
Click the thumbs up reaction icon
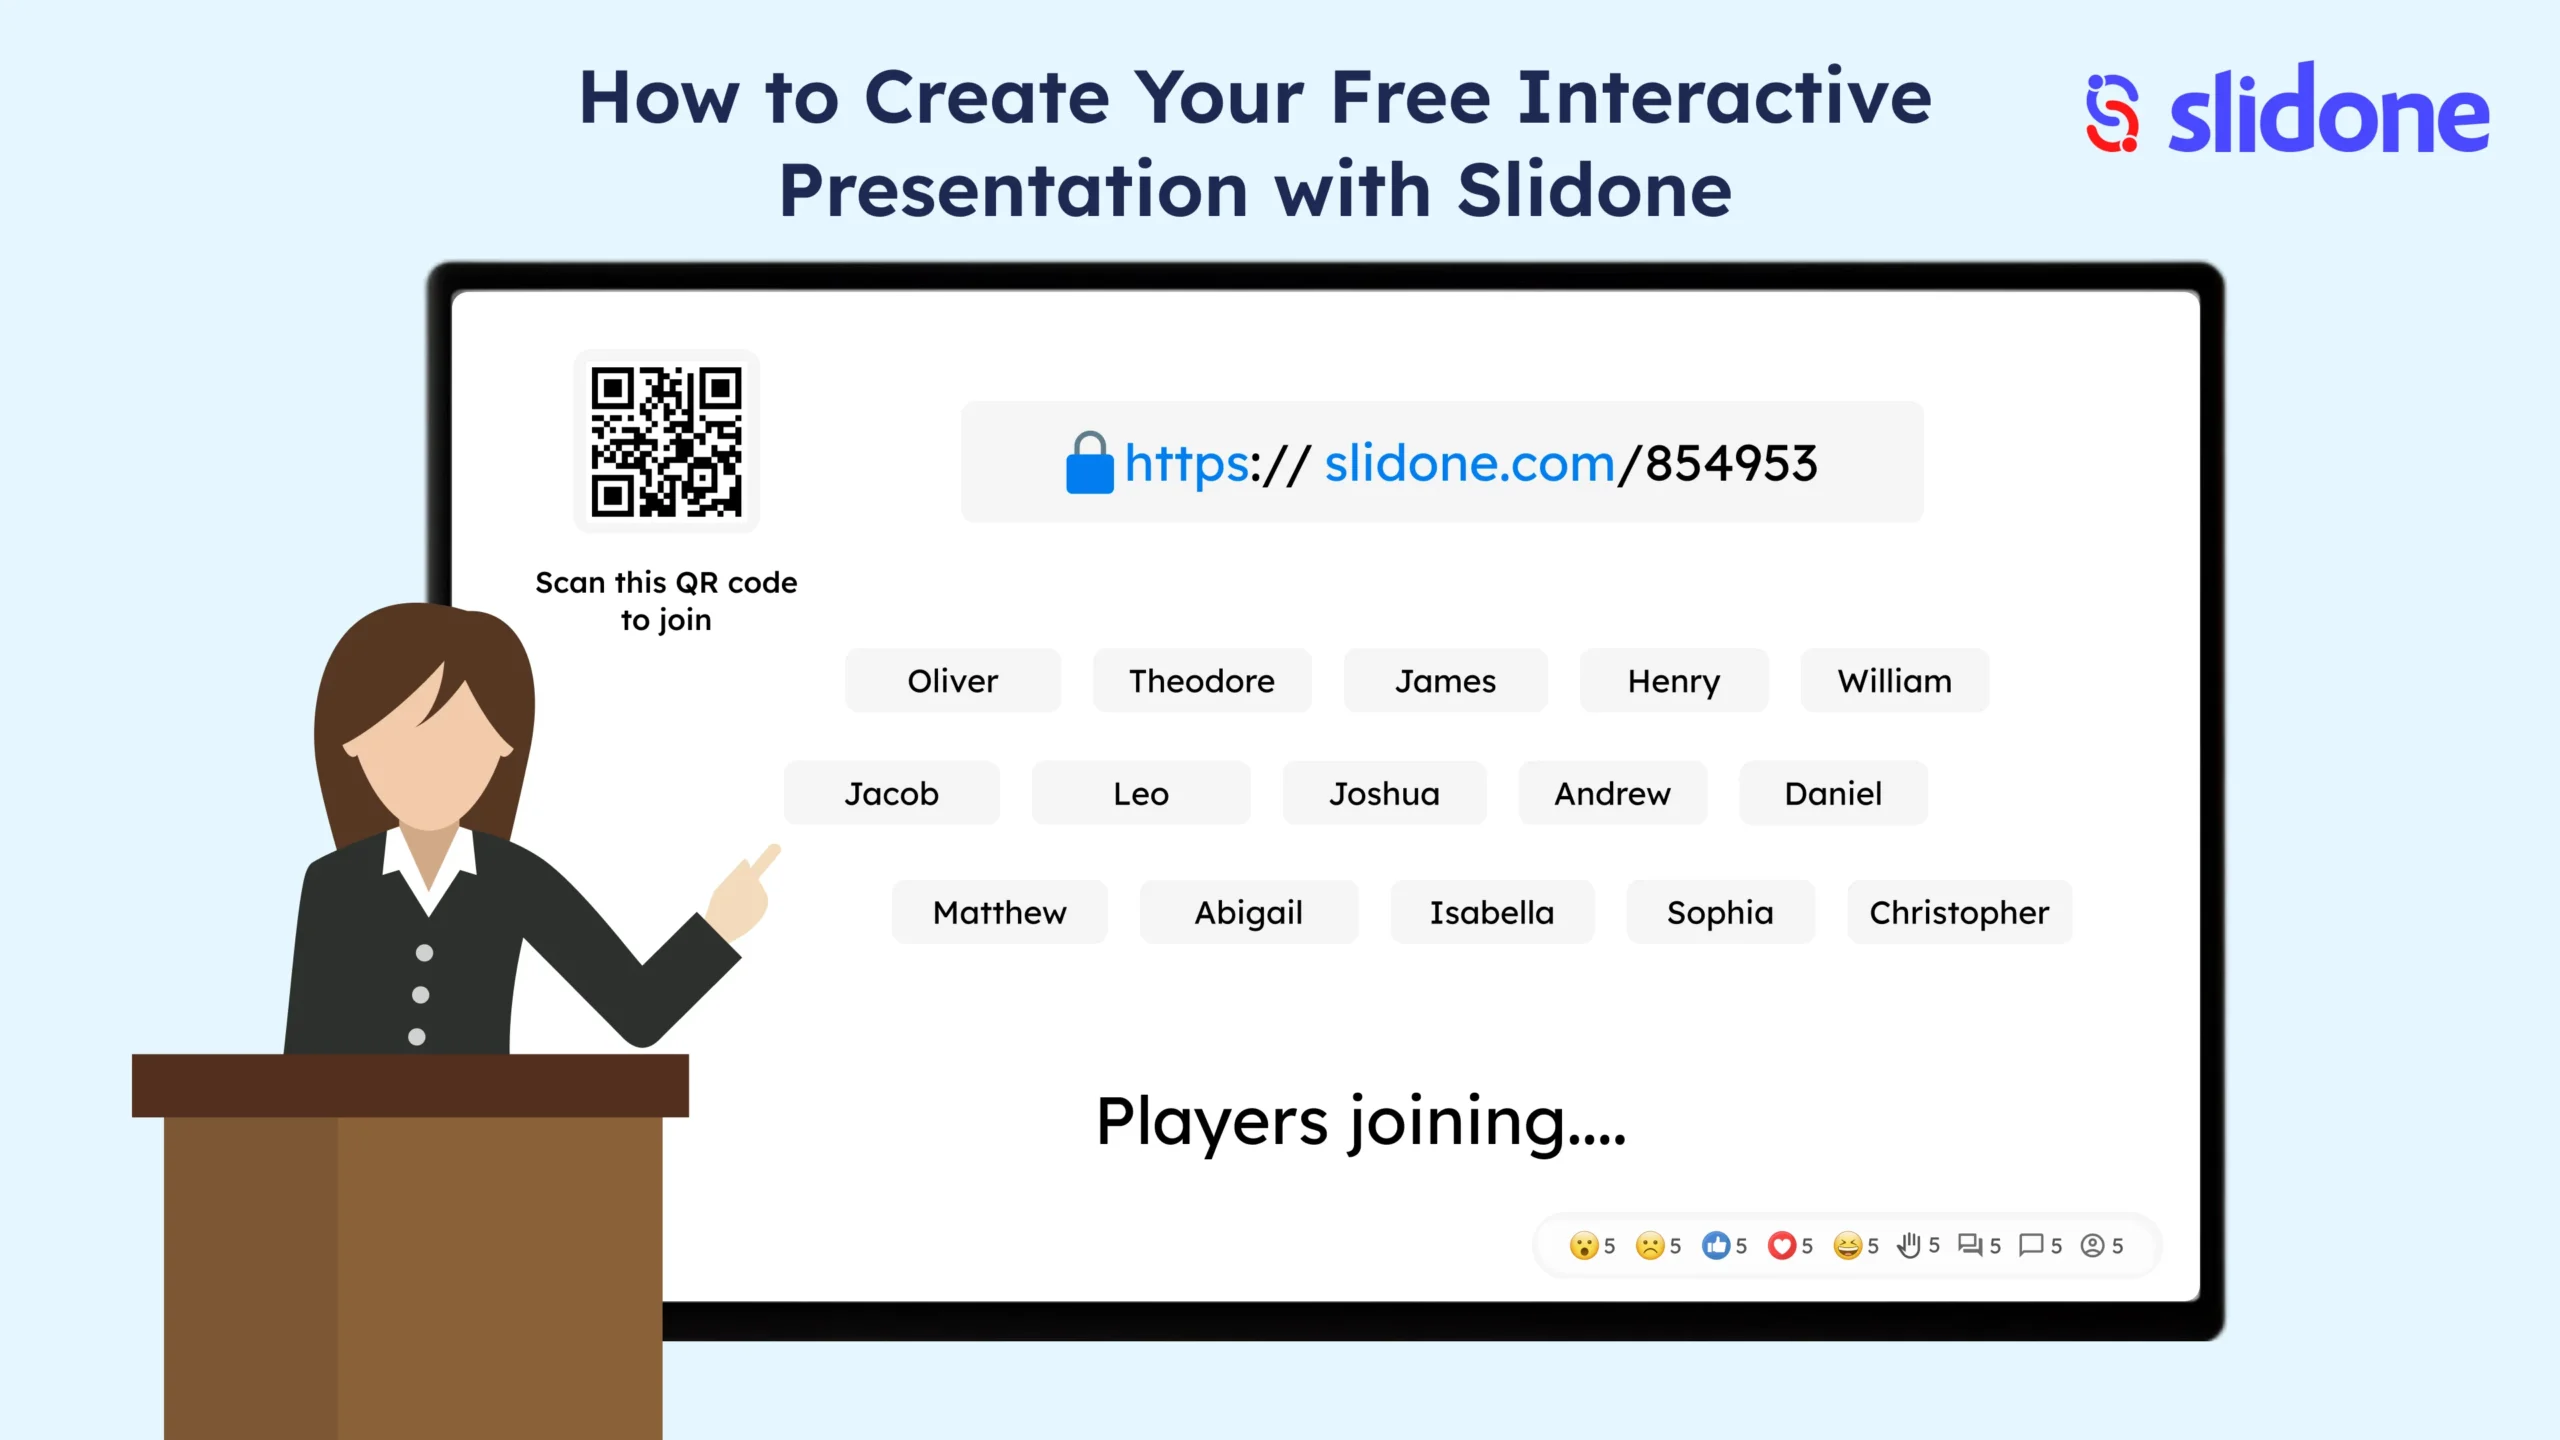1709,1245
